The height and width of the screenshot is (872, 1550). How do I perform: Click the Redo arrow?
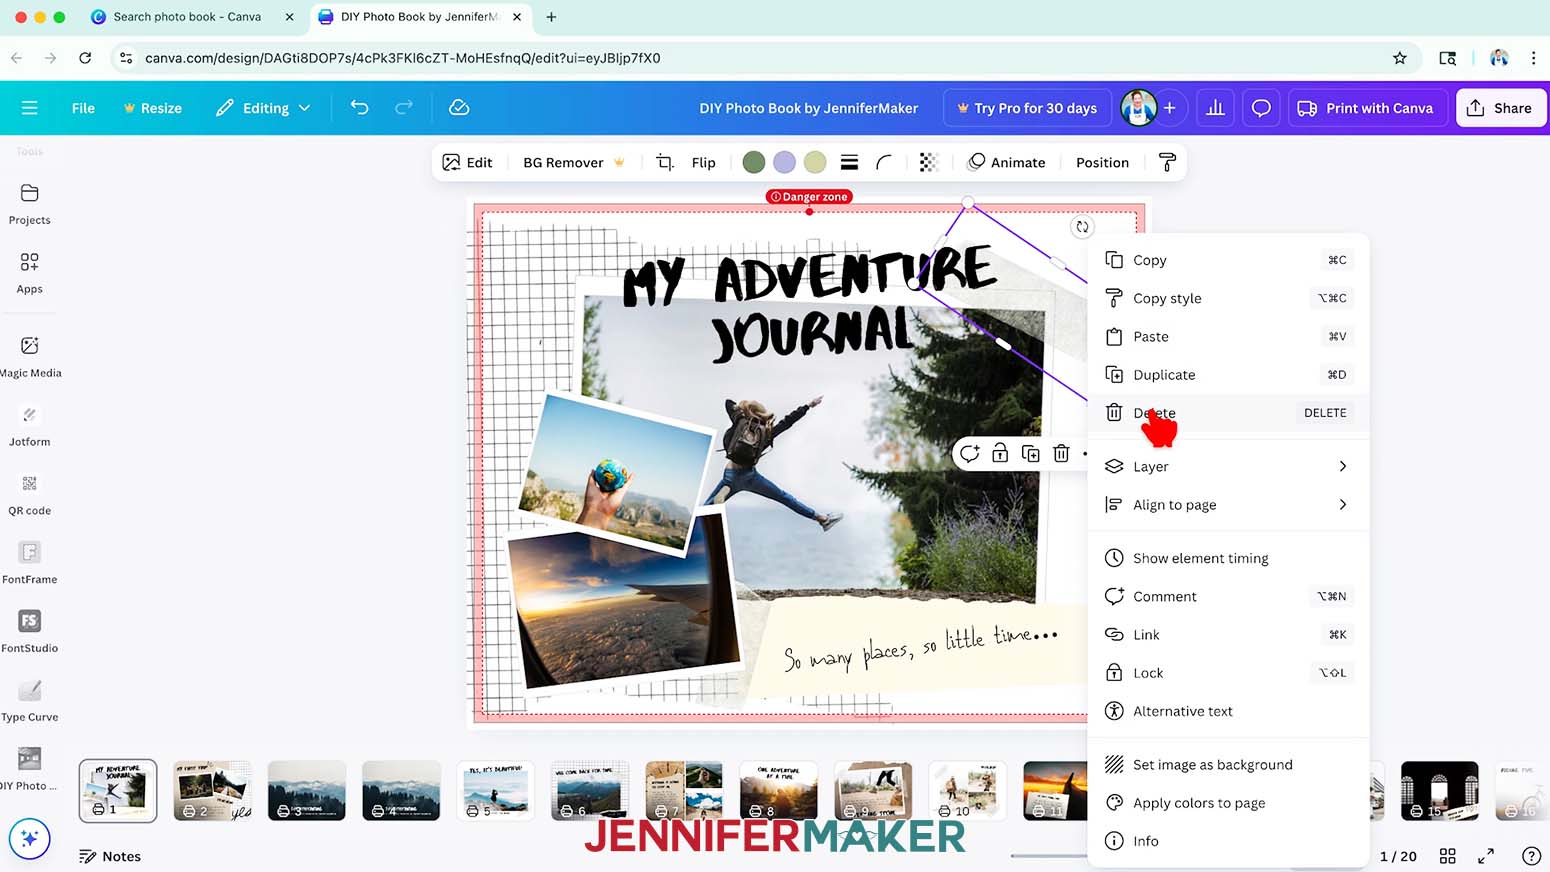point(404,107)
